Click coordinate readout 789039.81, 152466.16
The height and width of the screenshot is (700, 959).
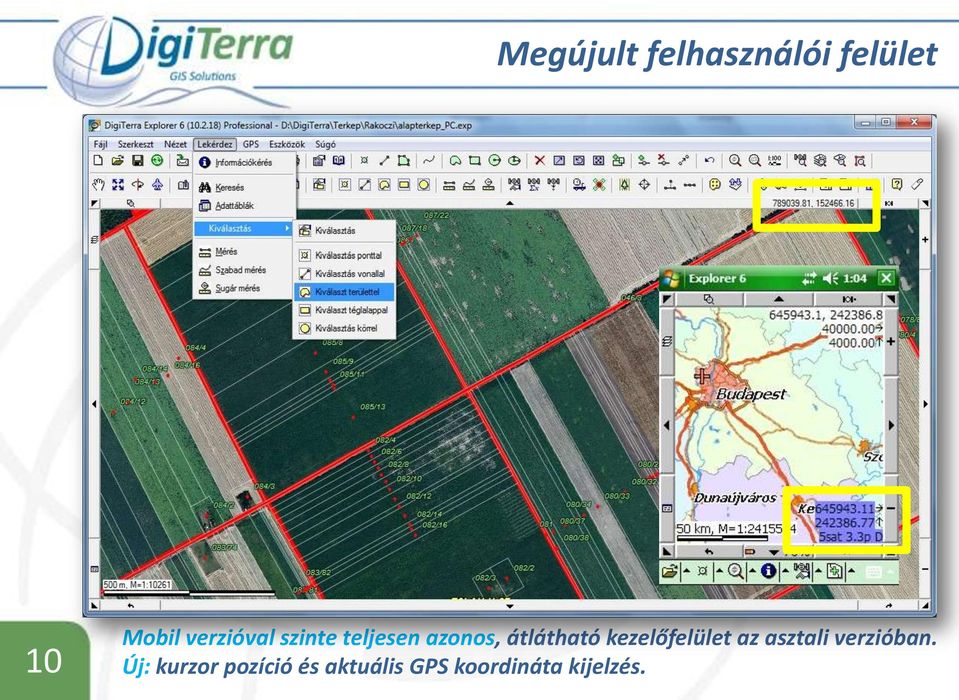[x=813, y=203]
